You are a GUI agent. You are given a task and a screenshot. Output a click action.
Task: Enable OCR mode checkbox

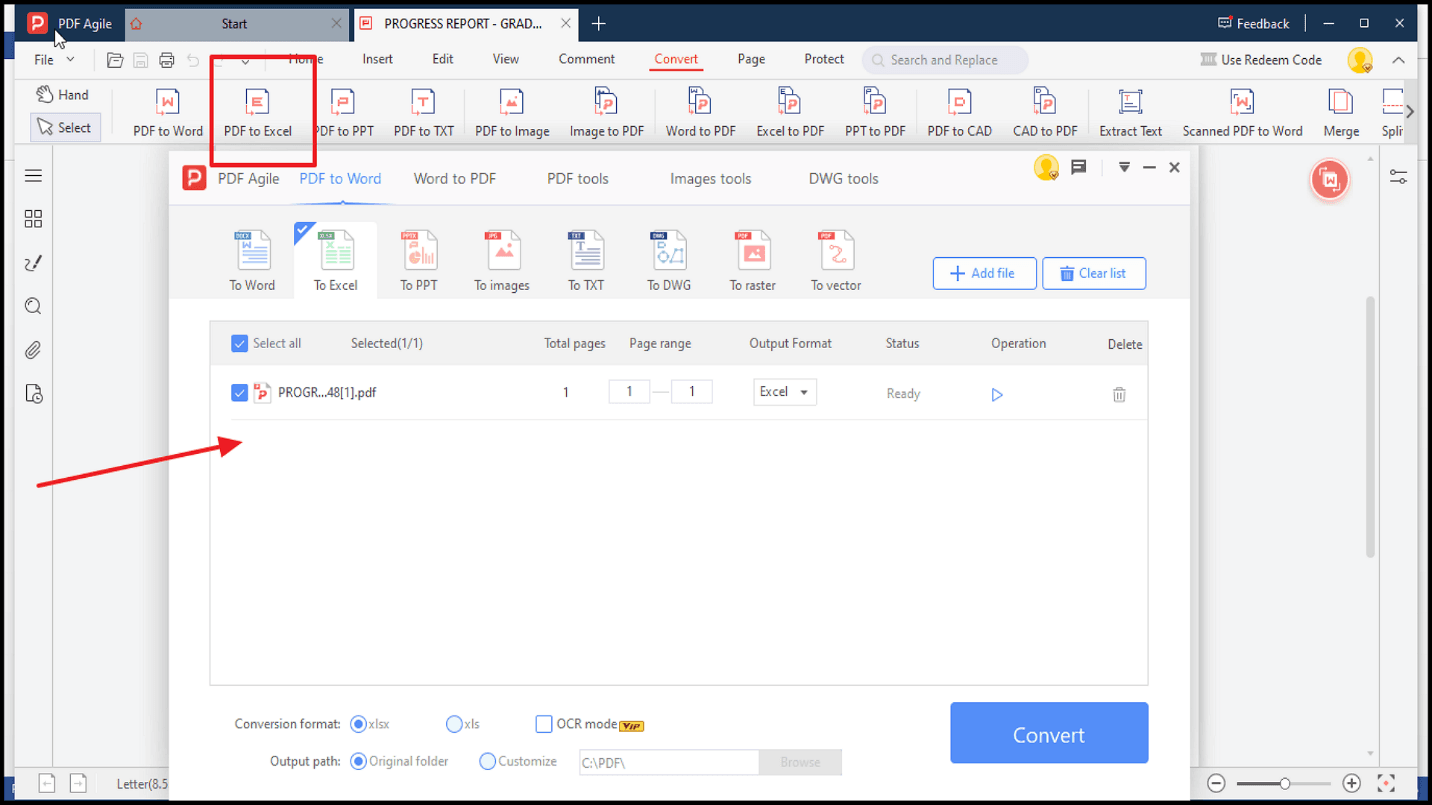click(x=544, y=724)
